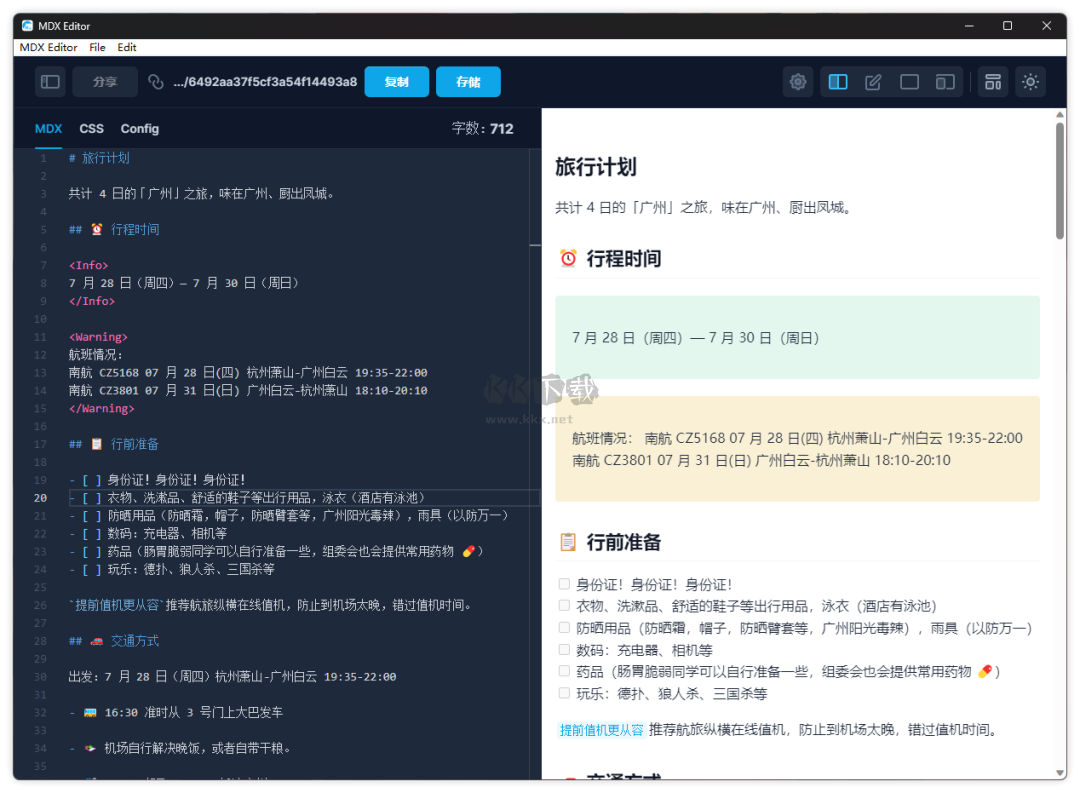
Task: Click the 提前值机更从容 highlighted text in preview
Action: [x=601, y=730]
